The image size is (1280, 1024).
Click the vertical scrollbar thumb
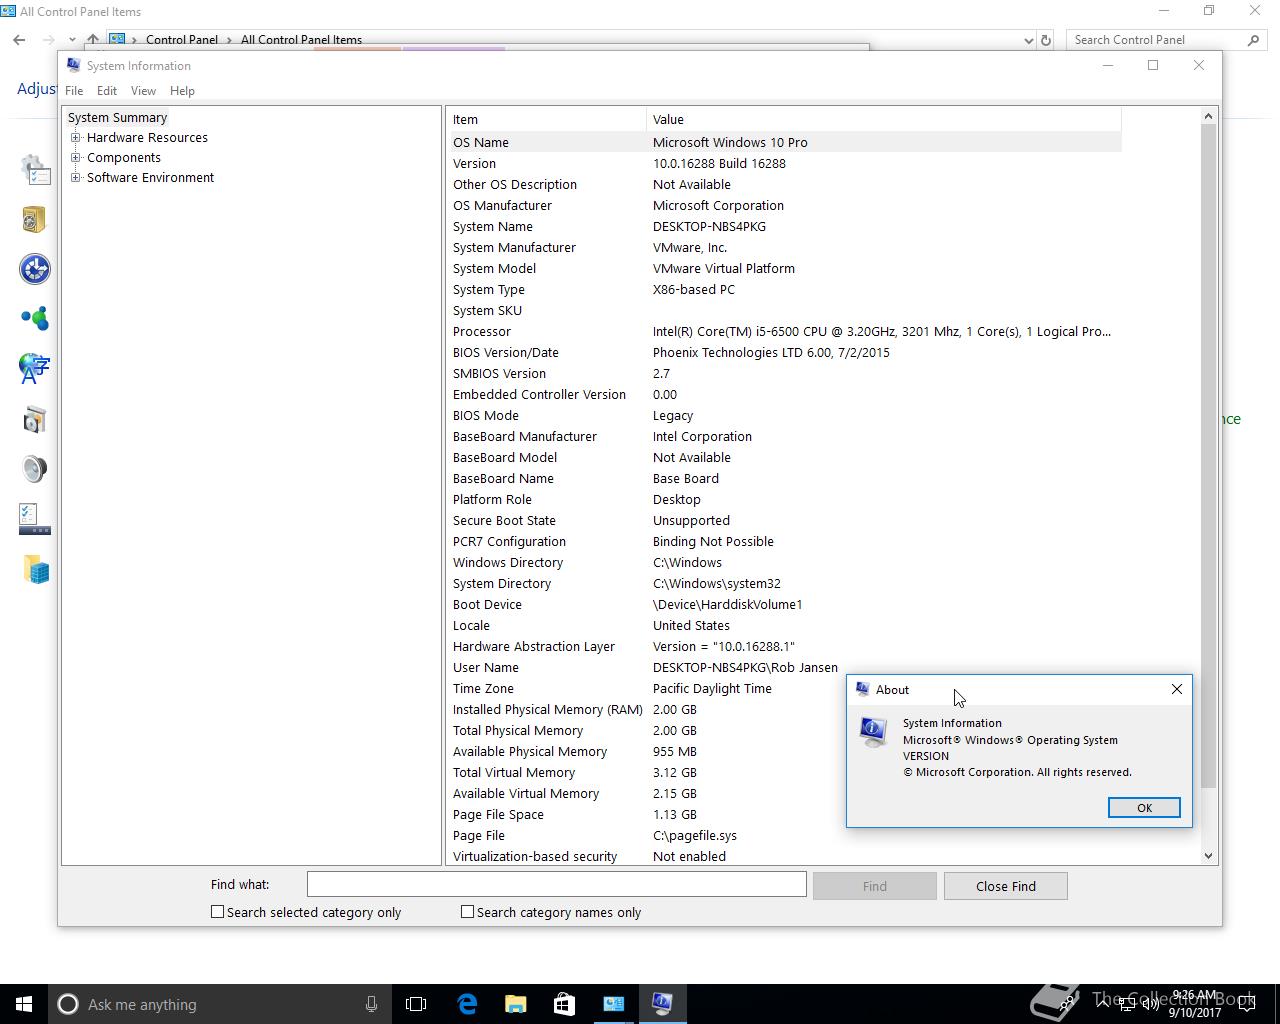coord(1208,456)
